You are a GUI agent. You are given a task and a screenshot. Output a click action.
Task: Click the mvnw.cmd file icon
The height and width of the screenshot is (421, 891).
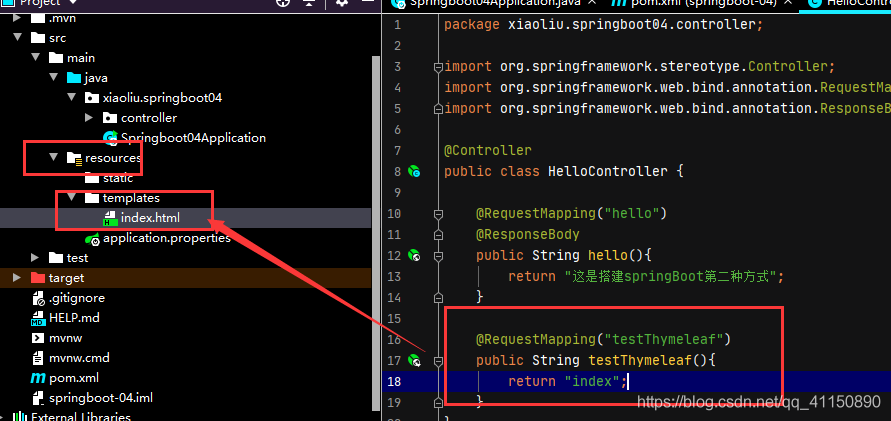point(38,358)
